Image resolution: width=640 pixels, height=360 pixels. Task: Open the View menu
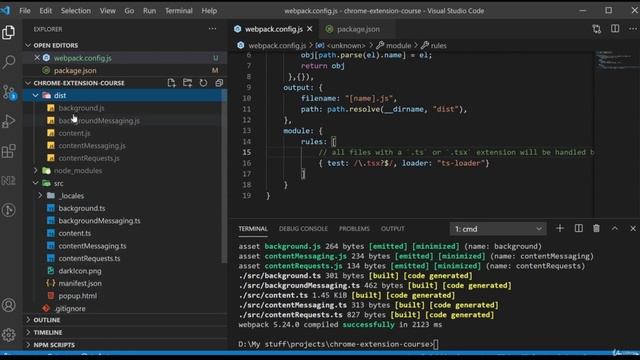coord(107,11)
